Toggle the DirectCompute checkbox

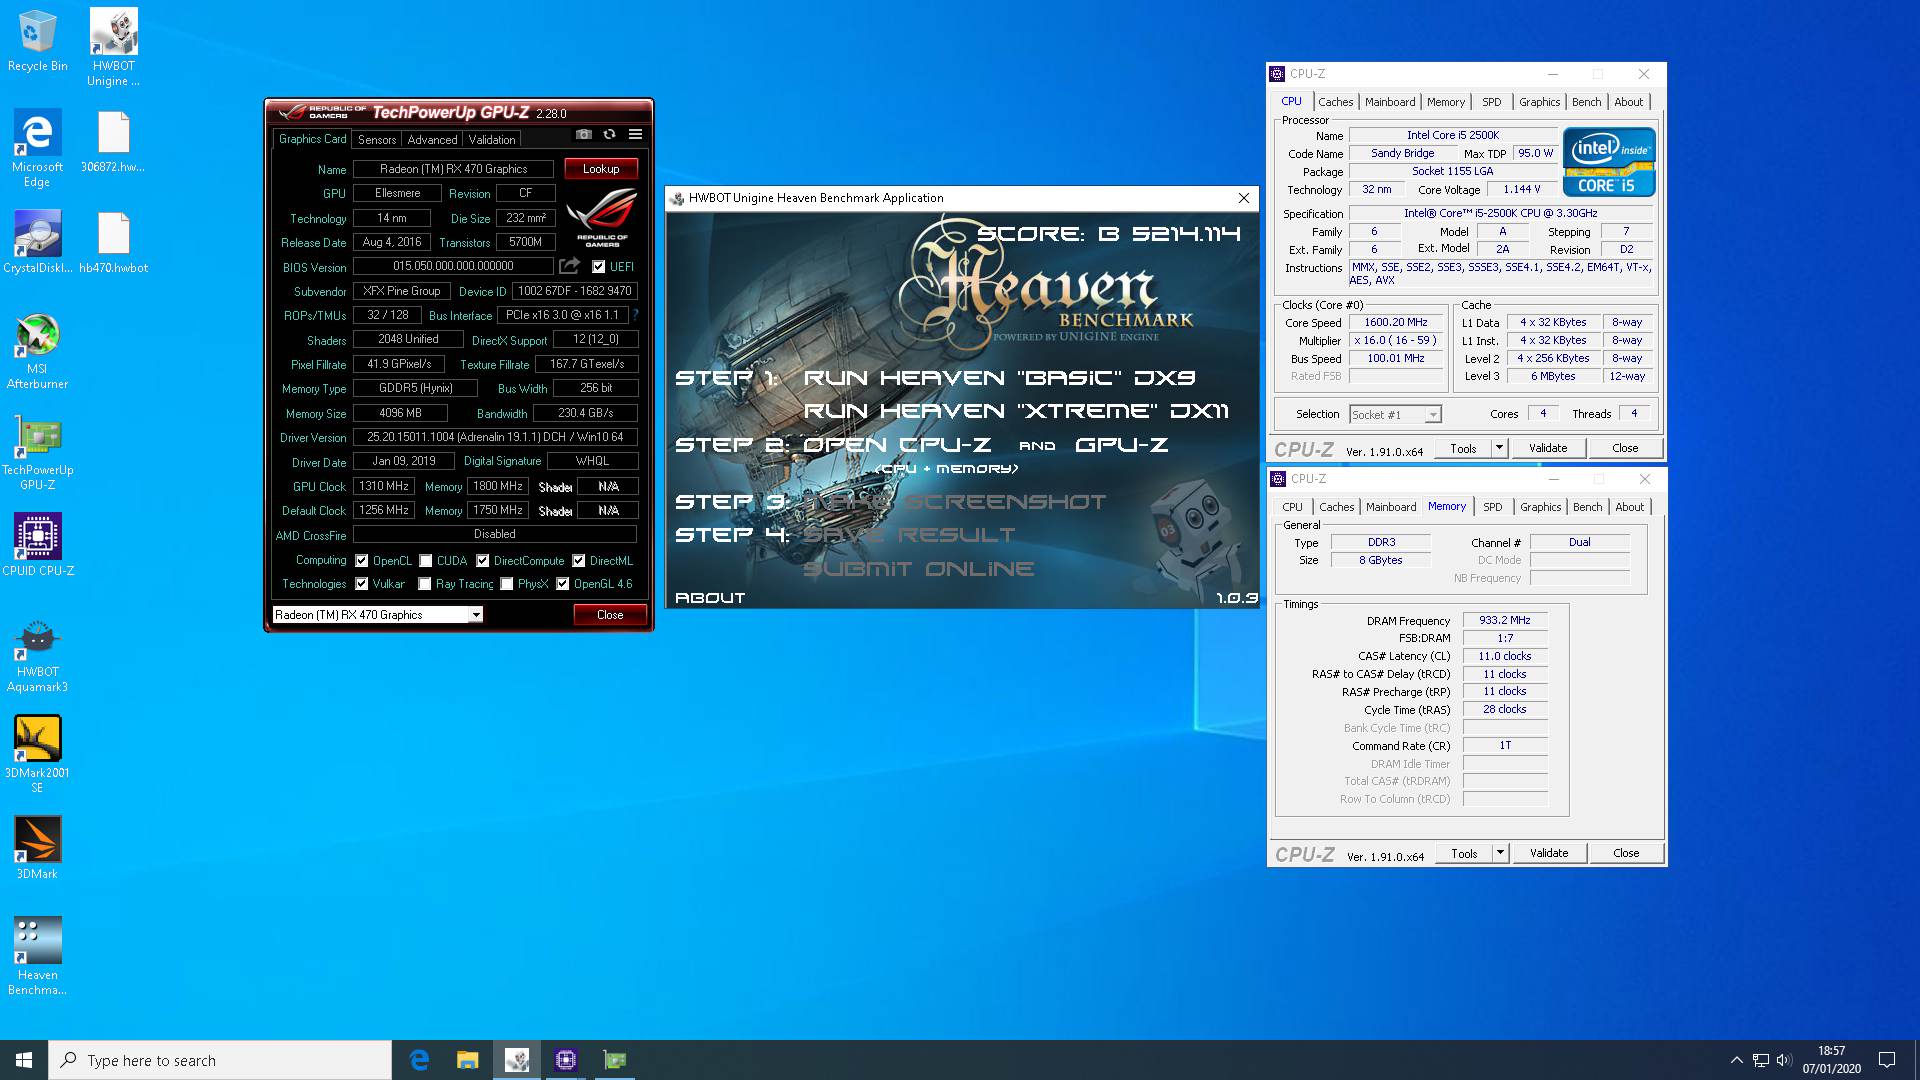coord(483,561)
